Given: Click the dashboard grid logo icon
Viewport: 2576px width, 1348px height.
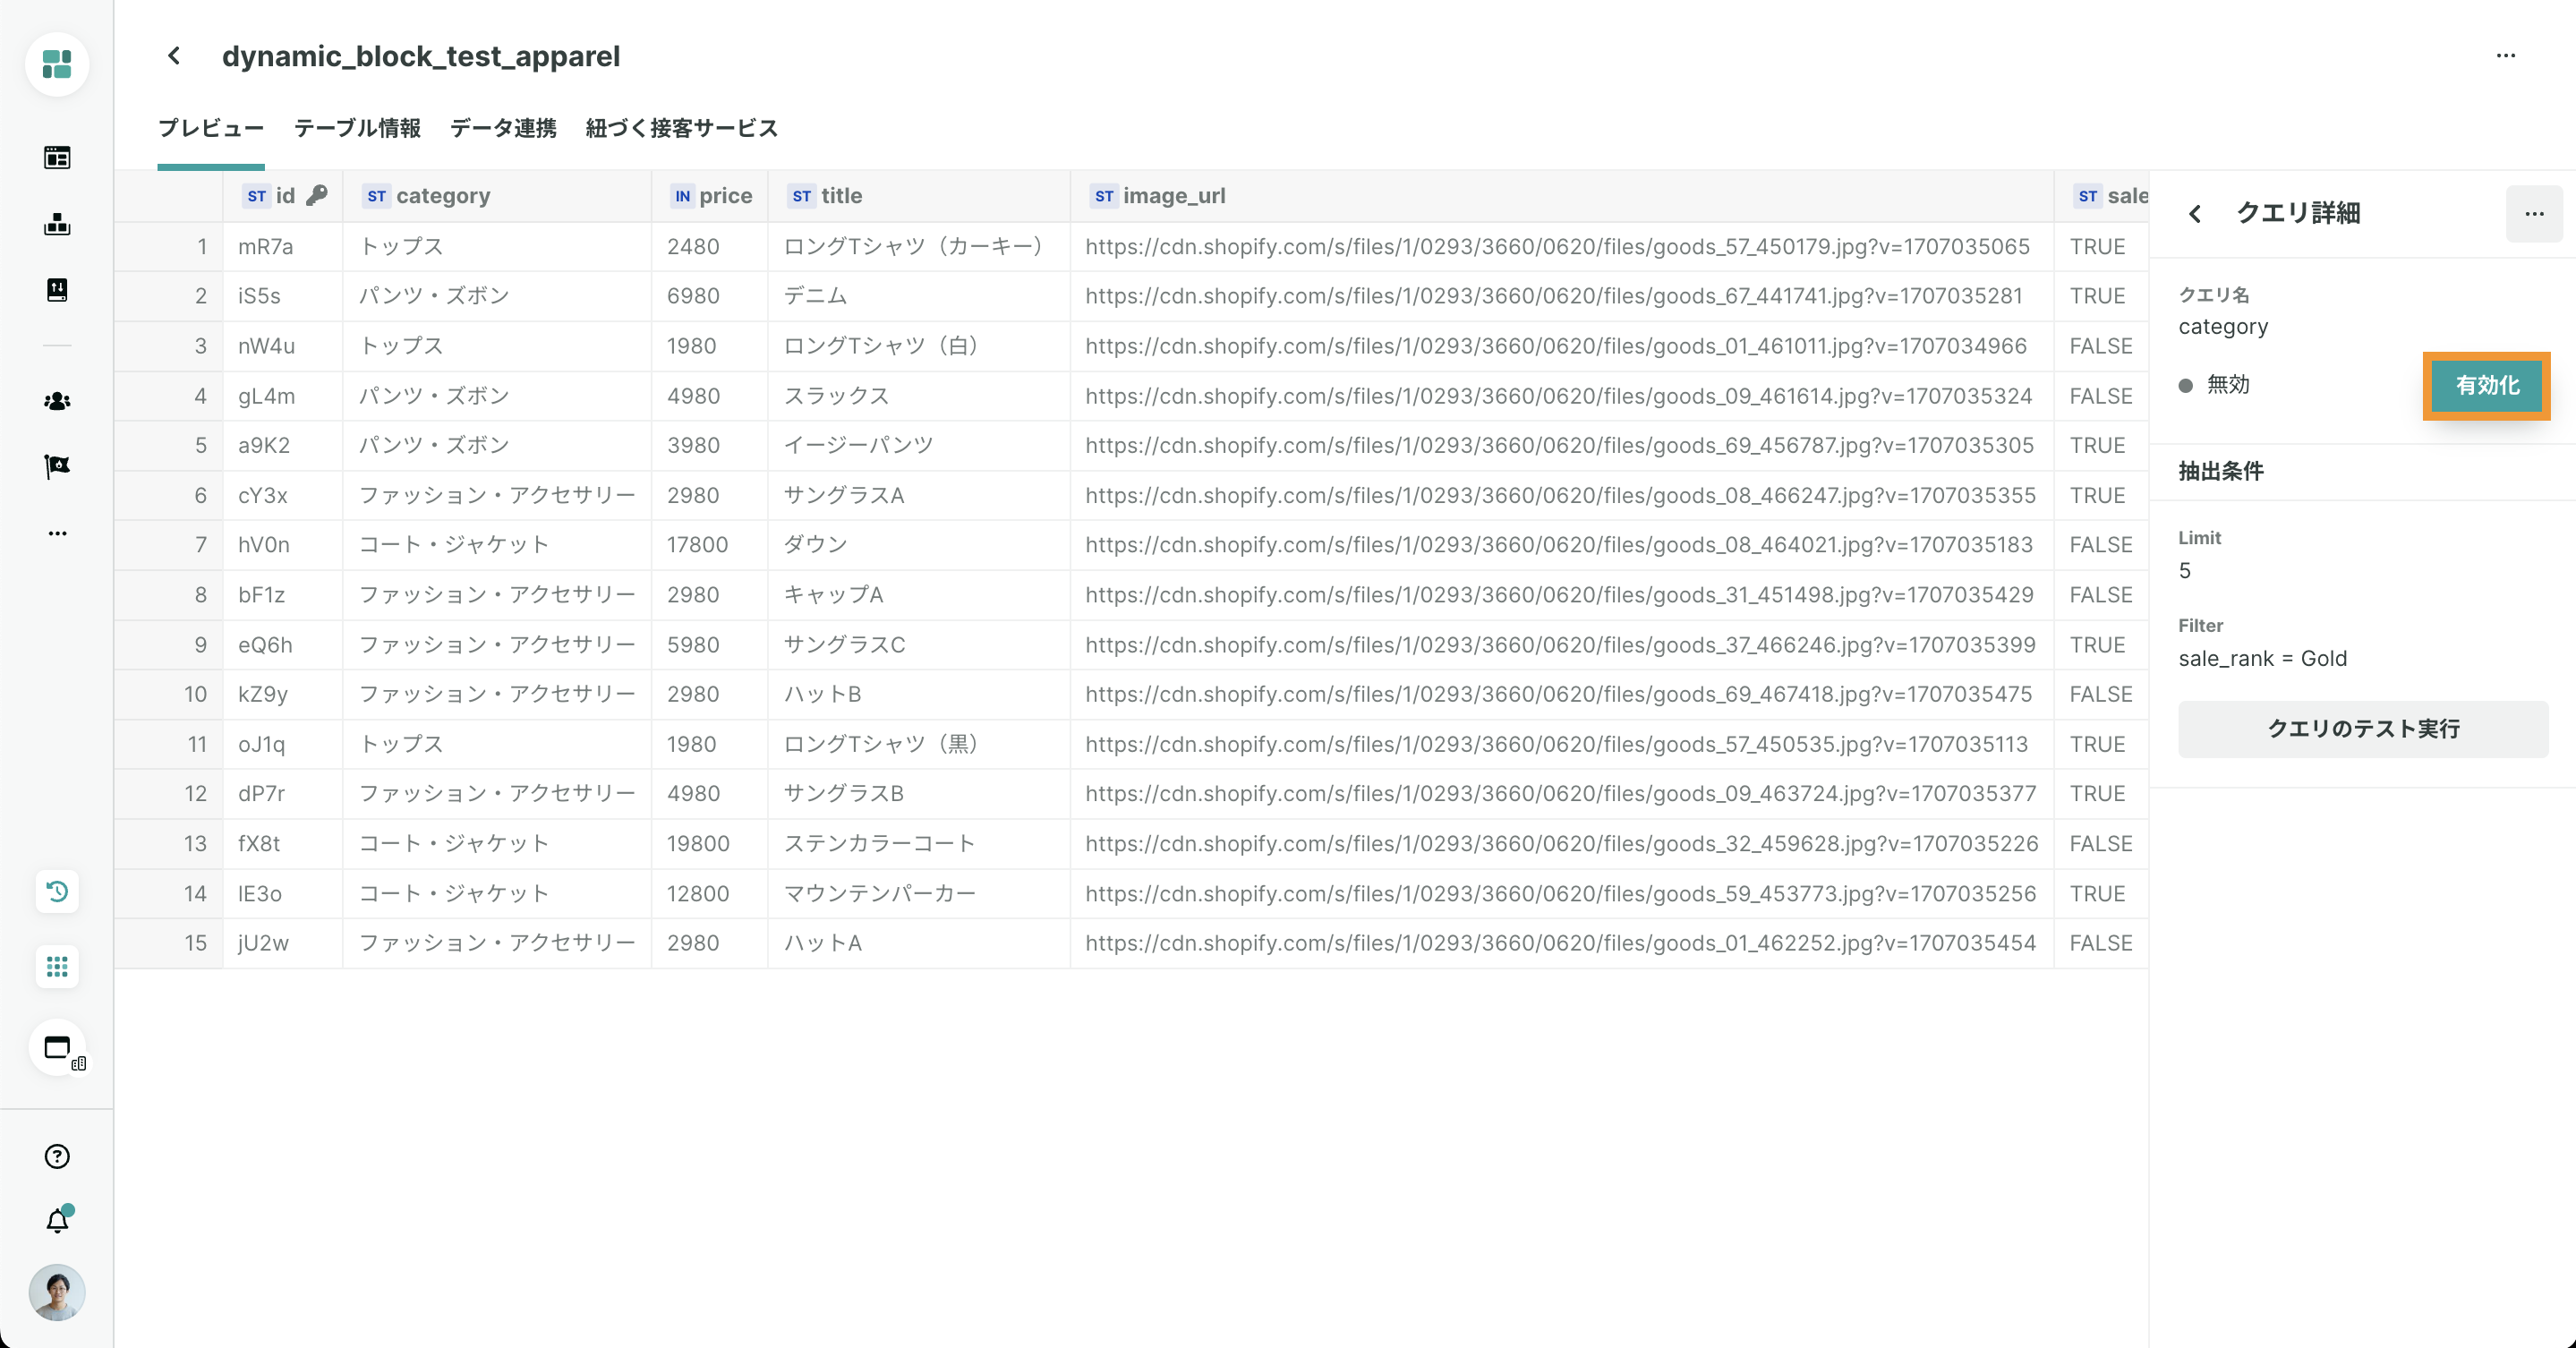Looking at the screenshot, I should coord(57,65).
